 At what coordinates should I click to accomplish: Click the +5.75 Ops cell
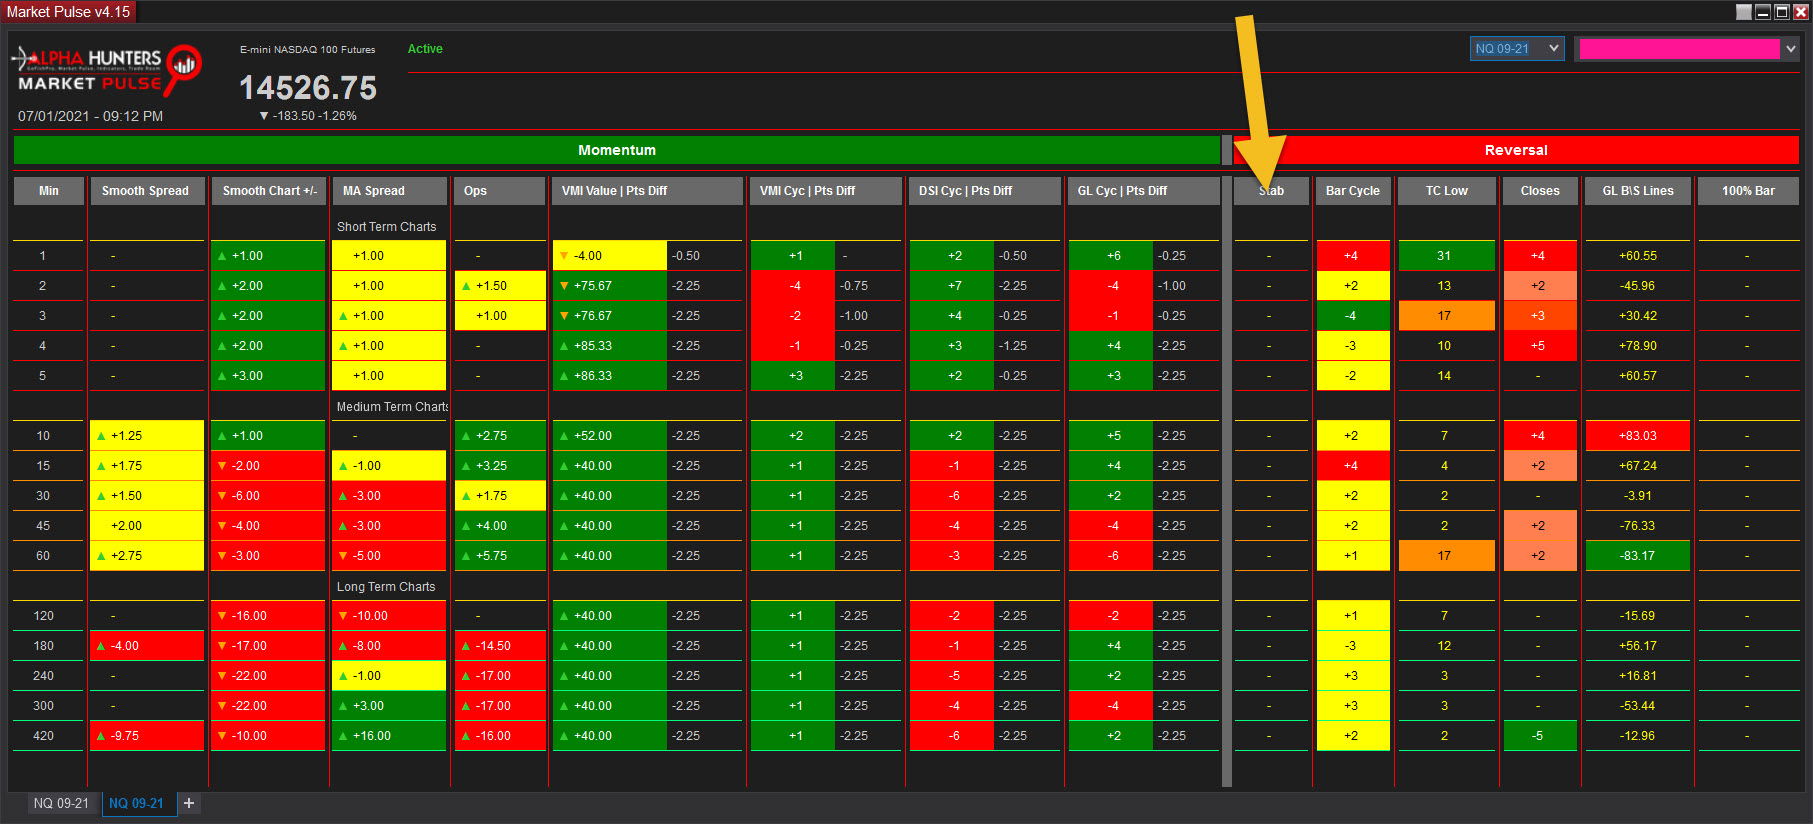tap(499, 556)
